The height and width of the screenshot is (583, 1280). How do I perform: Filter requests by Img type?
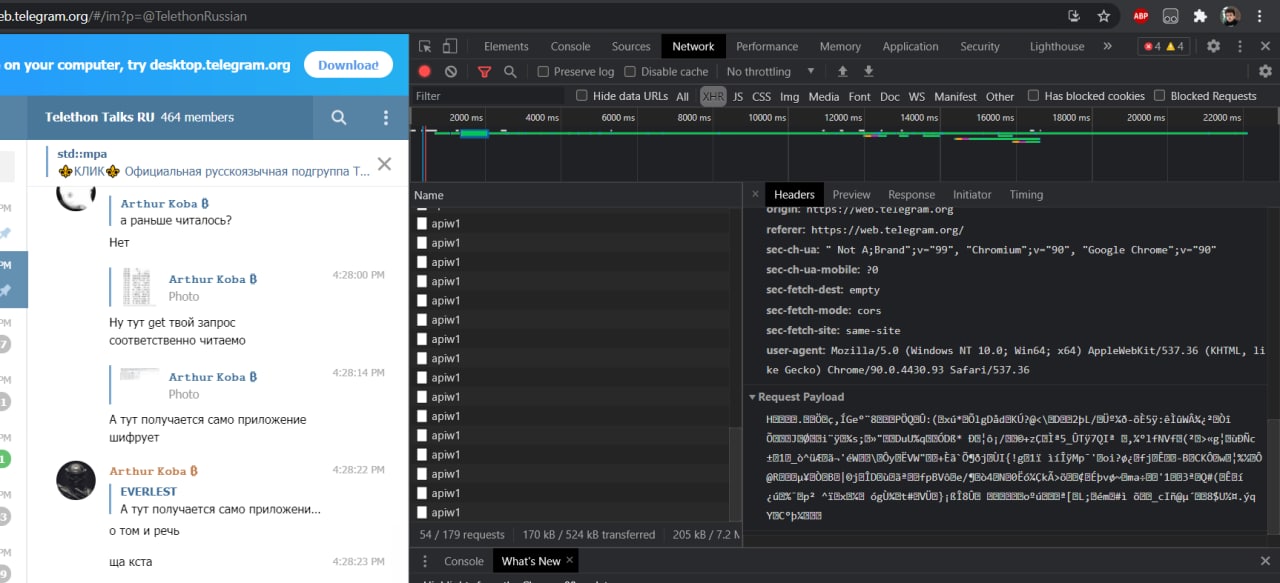(x=789, y=96)
